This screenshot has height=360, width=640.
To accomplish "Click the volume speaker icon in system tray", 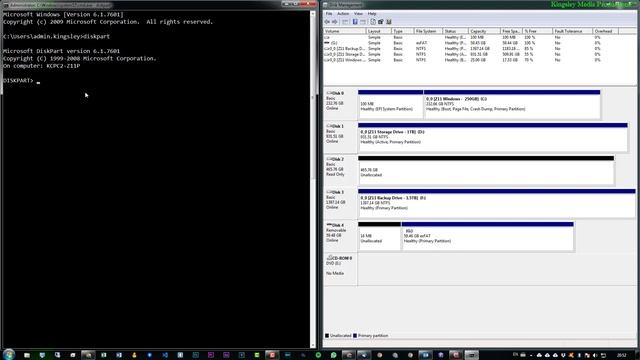I will pos(595,356).
